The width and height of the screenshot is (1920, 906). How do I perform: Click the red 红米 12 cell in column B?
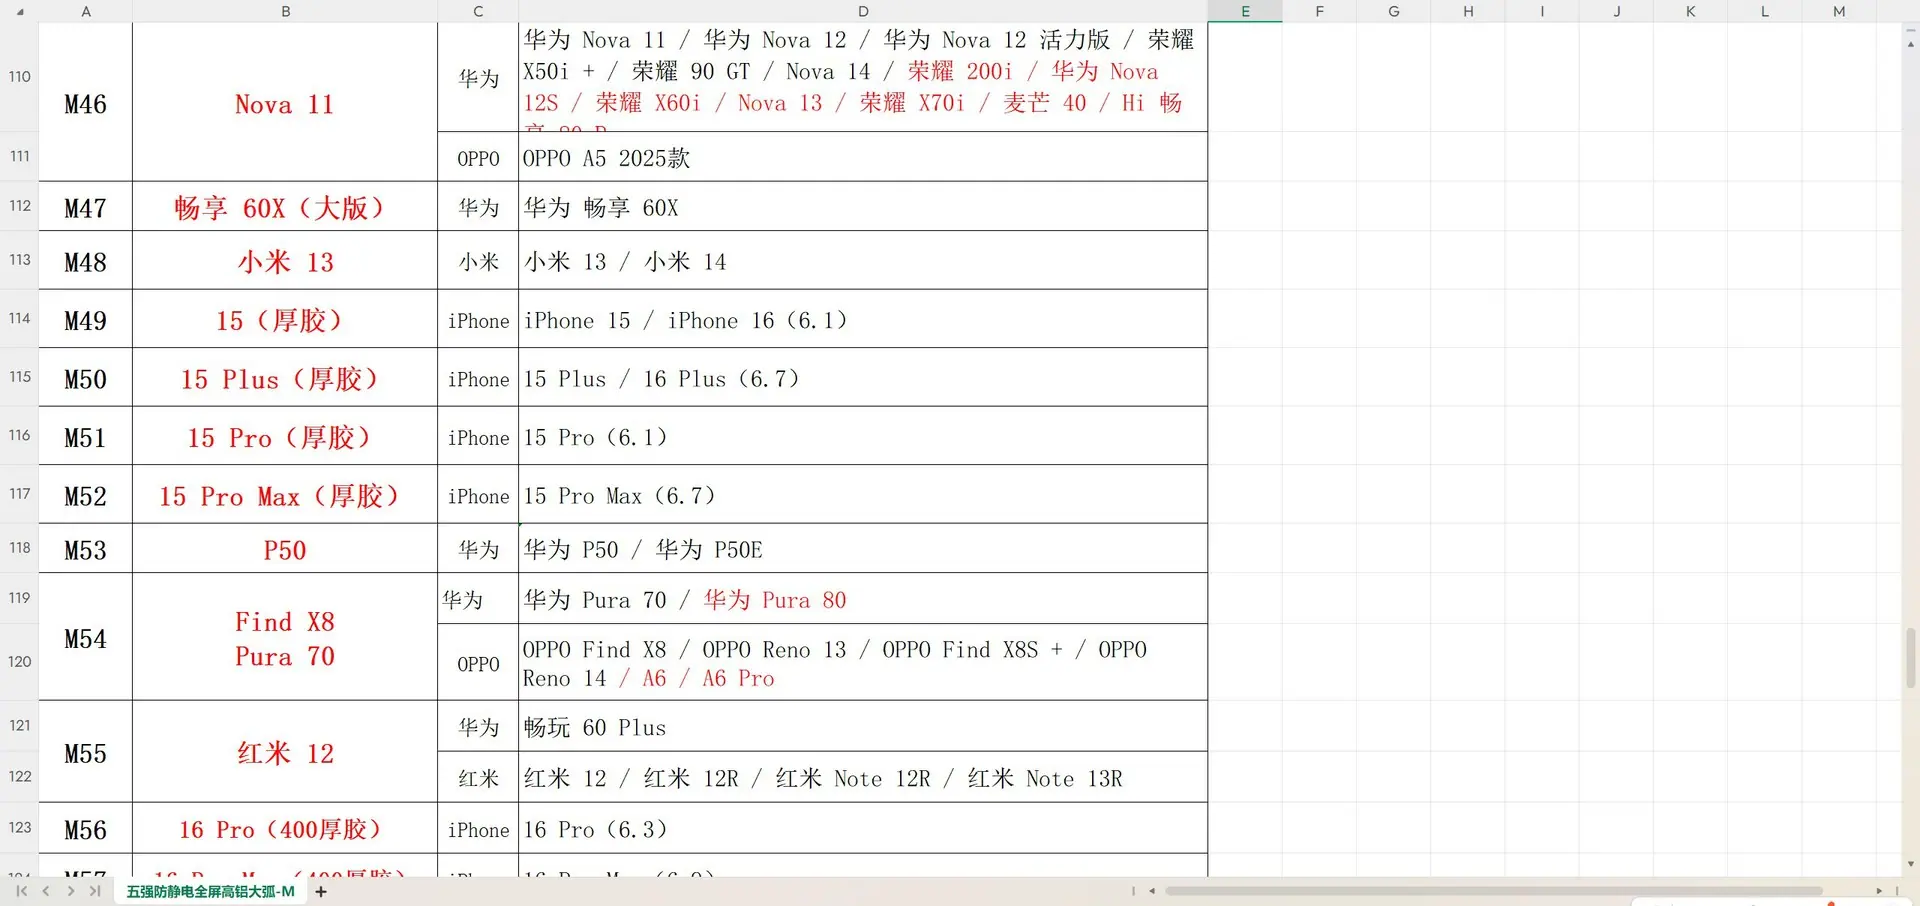[x=285, y=751]
